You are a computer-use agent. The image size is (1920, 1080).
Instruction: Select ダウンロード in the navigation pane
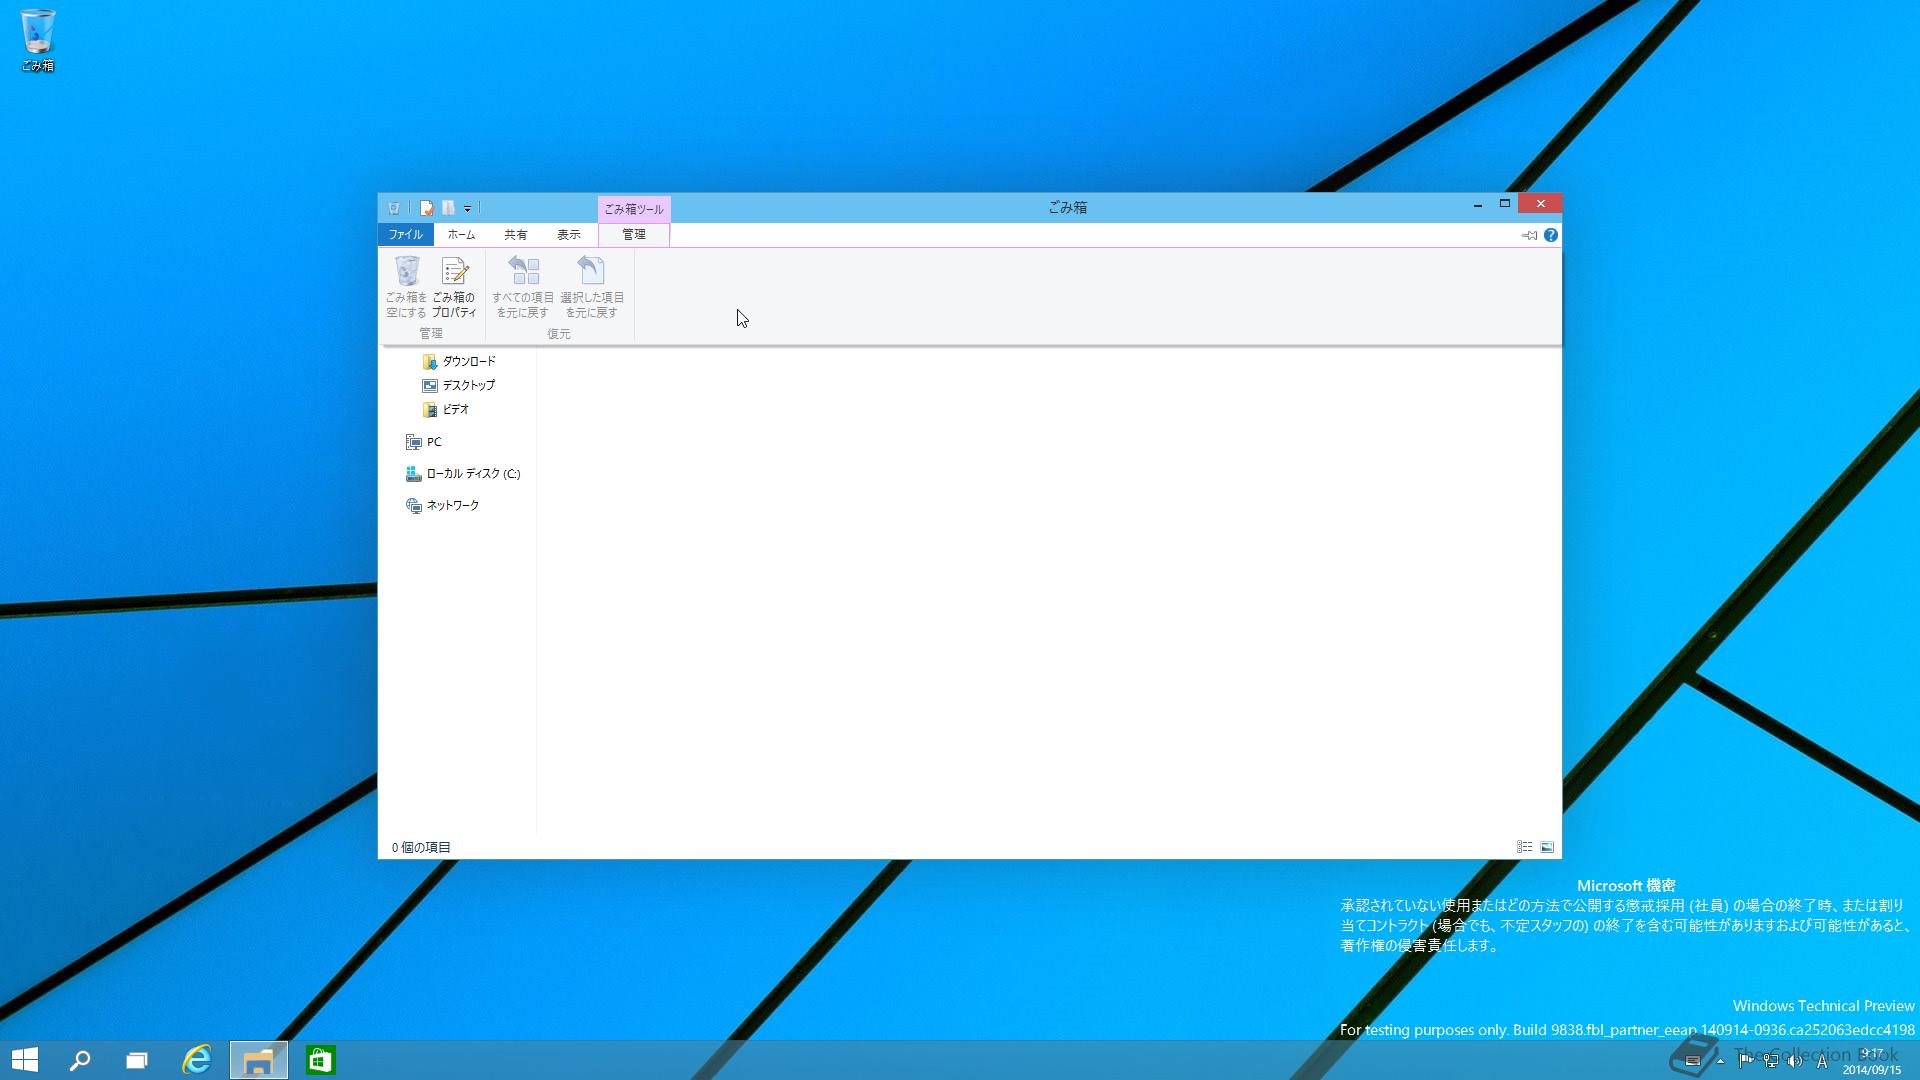pos(459,361)
